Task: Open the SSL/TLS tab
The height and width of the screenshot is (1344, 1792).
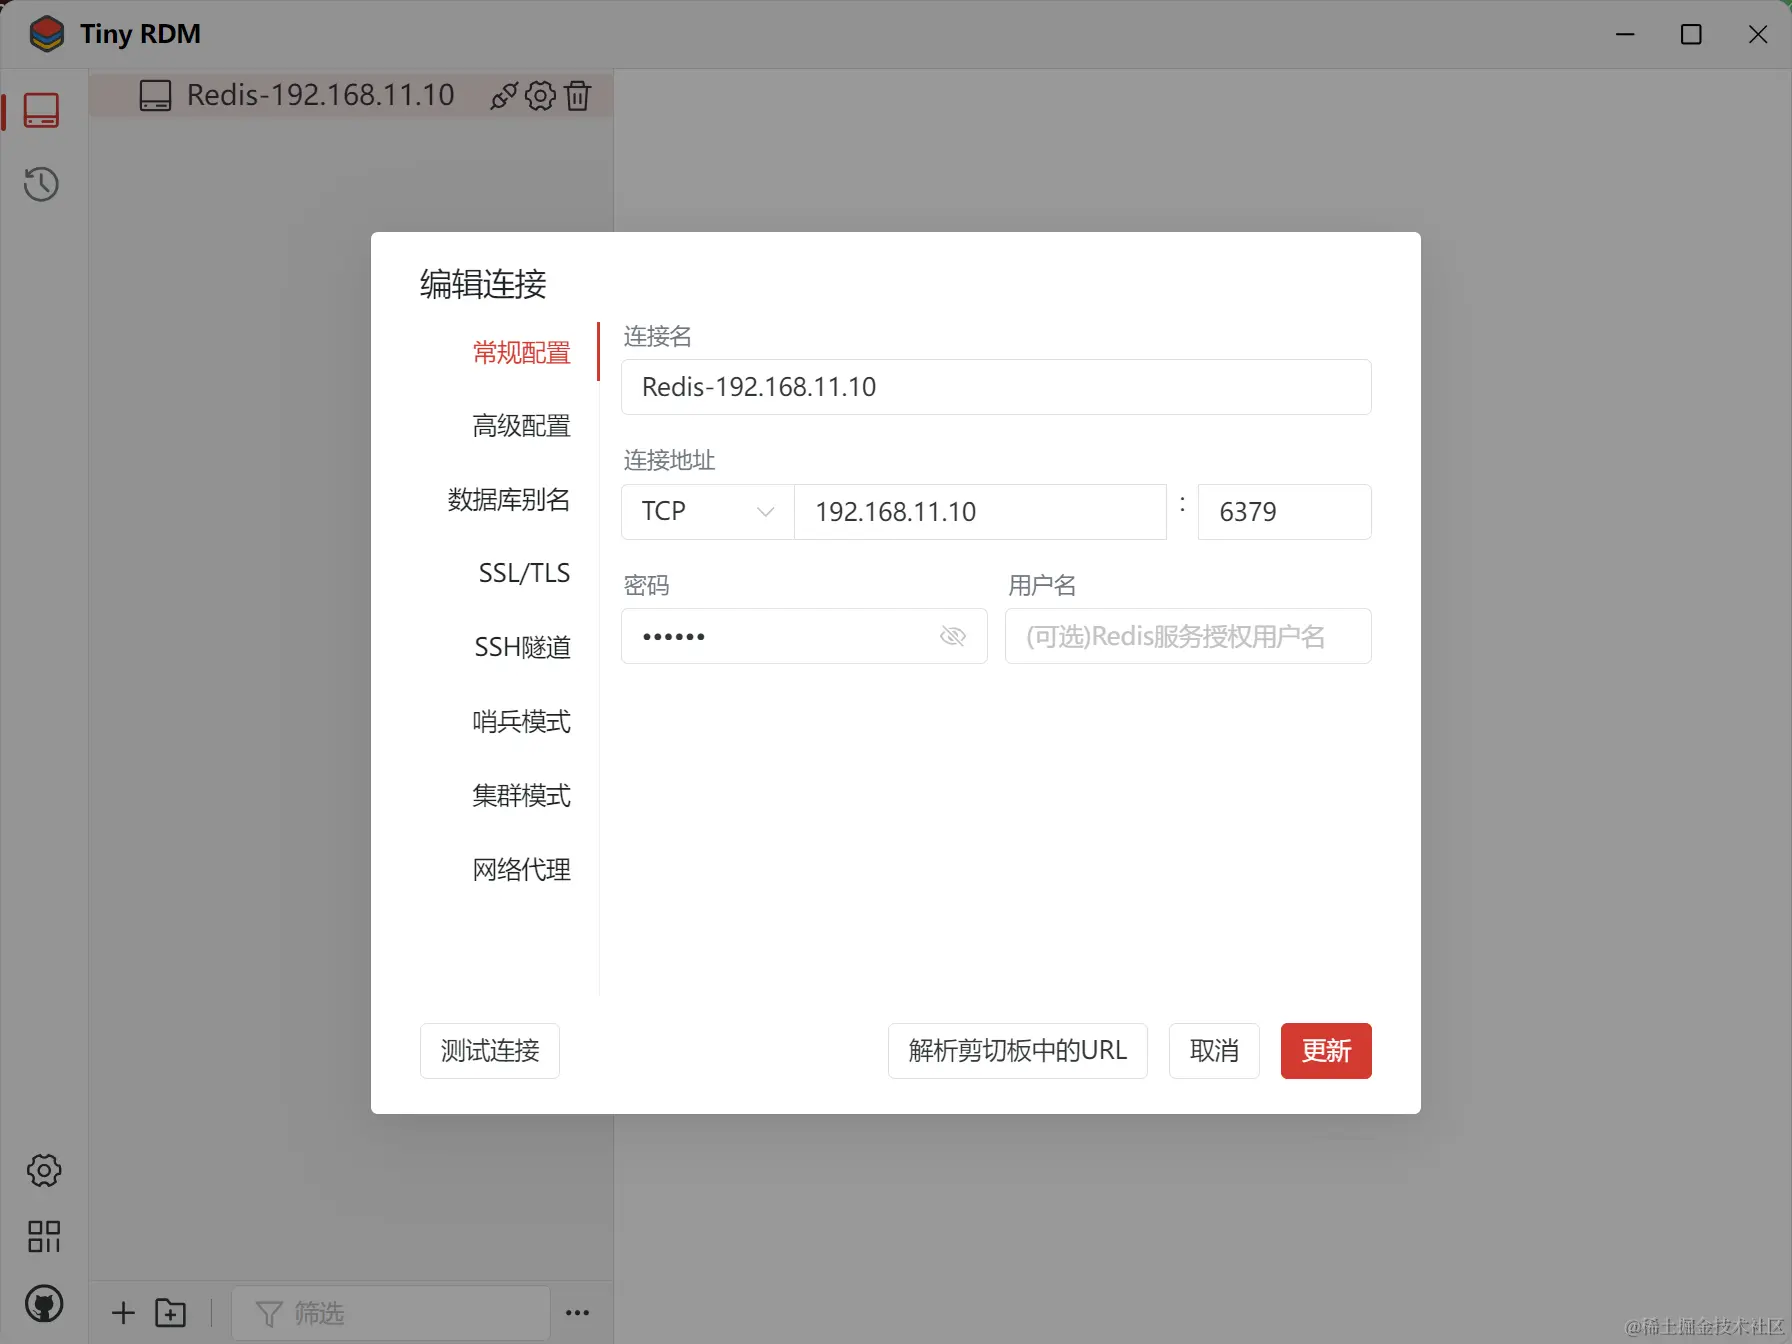Action: [x=524, y=573]
